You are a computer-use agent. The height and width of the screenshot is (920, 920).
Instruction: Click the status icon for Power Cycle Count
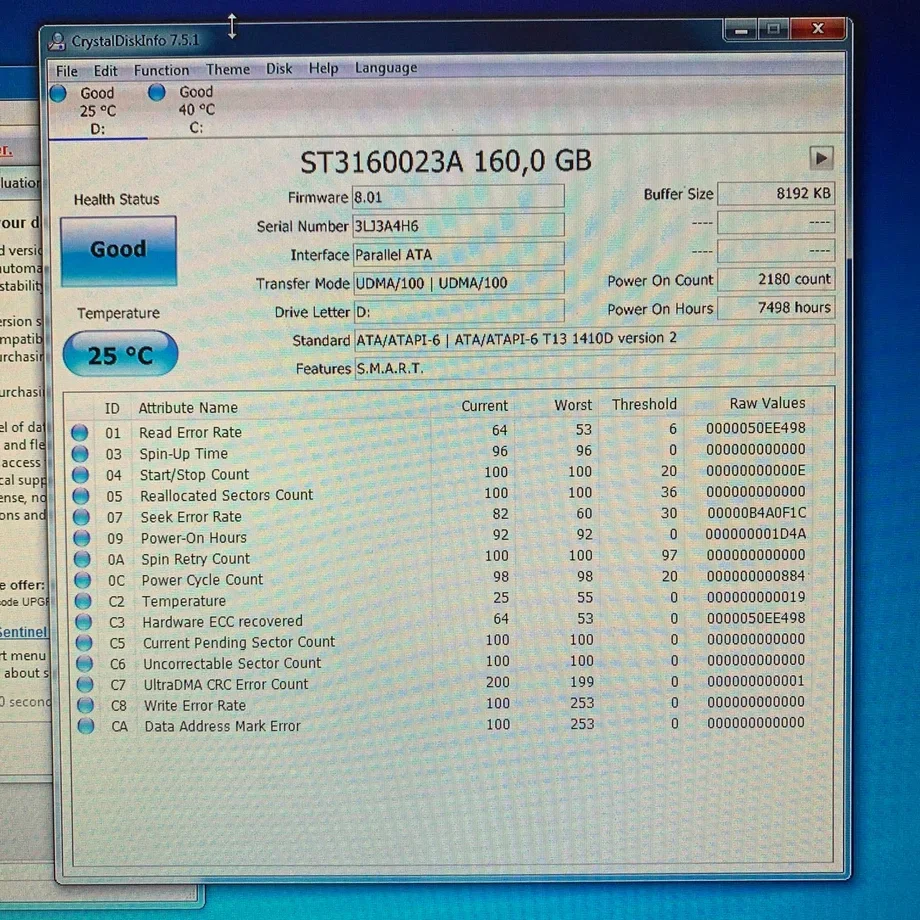[x=83, y=580]
